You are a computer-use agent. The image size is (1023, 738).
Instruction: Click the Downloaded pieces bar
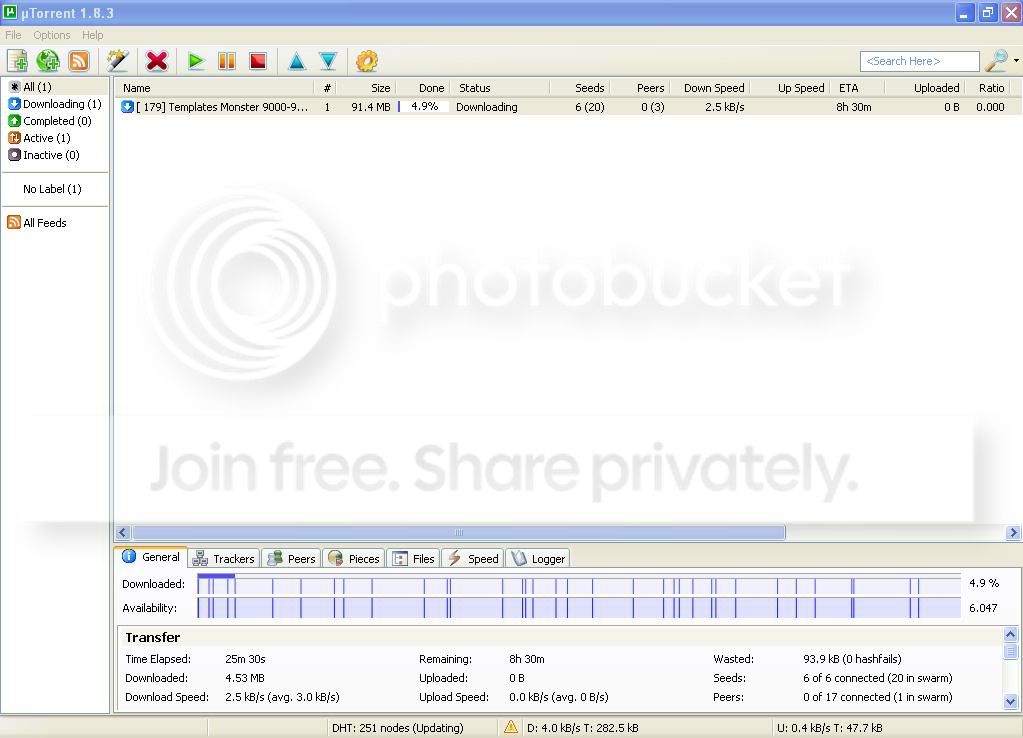[579, 584]
